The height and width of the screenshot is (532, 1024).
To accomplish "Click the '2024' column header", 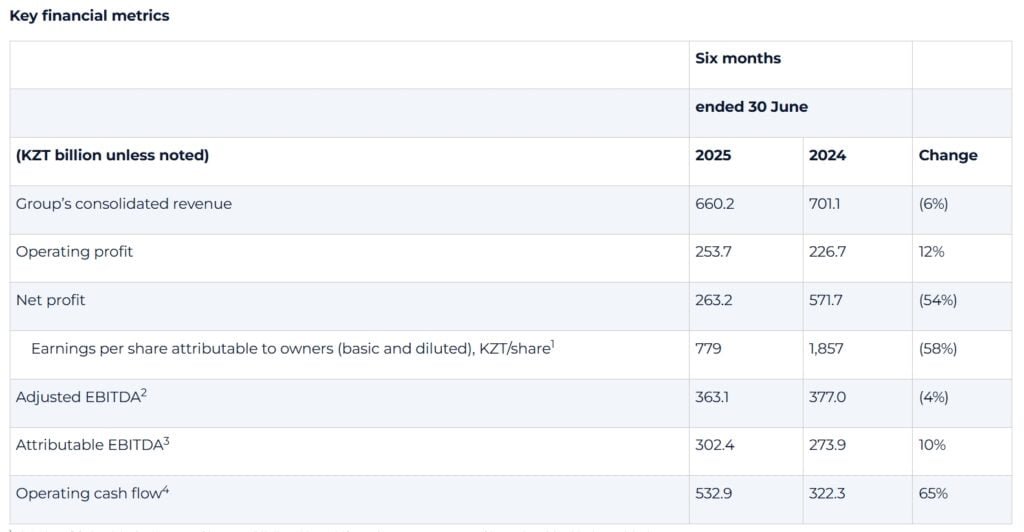I will pyautogui.click(x=827, y=156).
